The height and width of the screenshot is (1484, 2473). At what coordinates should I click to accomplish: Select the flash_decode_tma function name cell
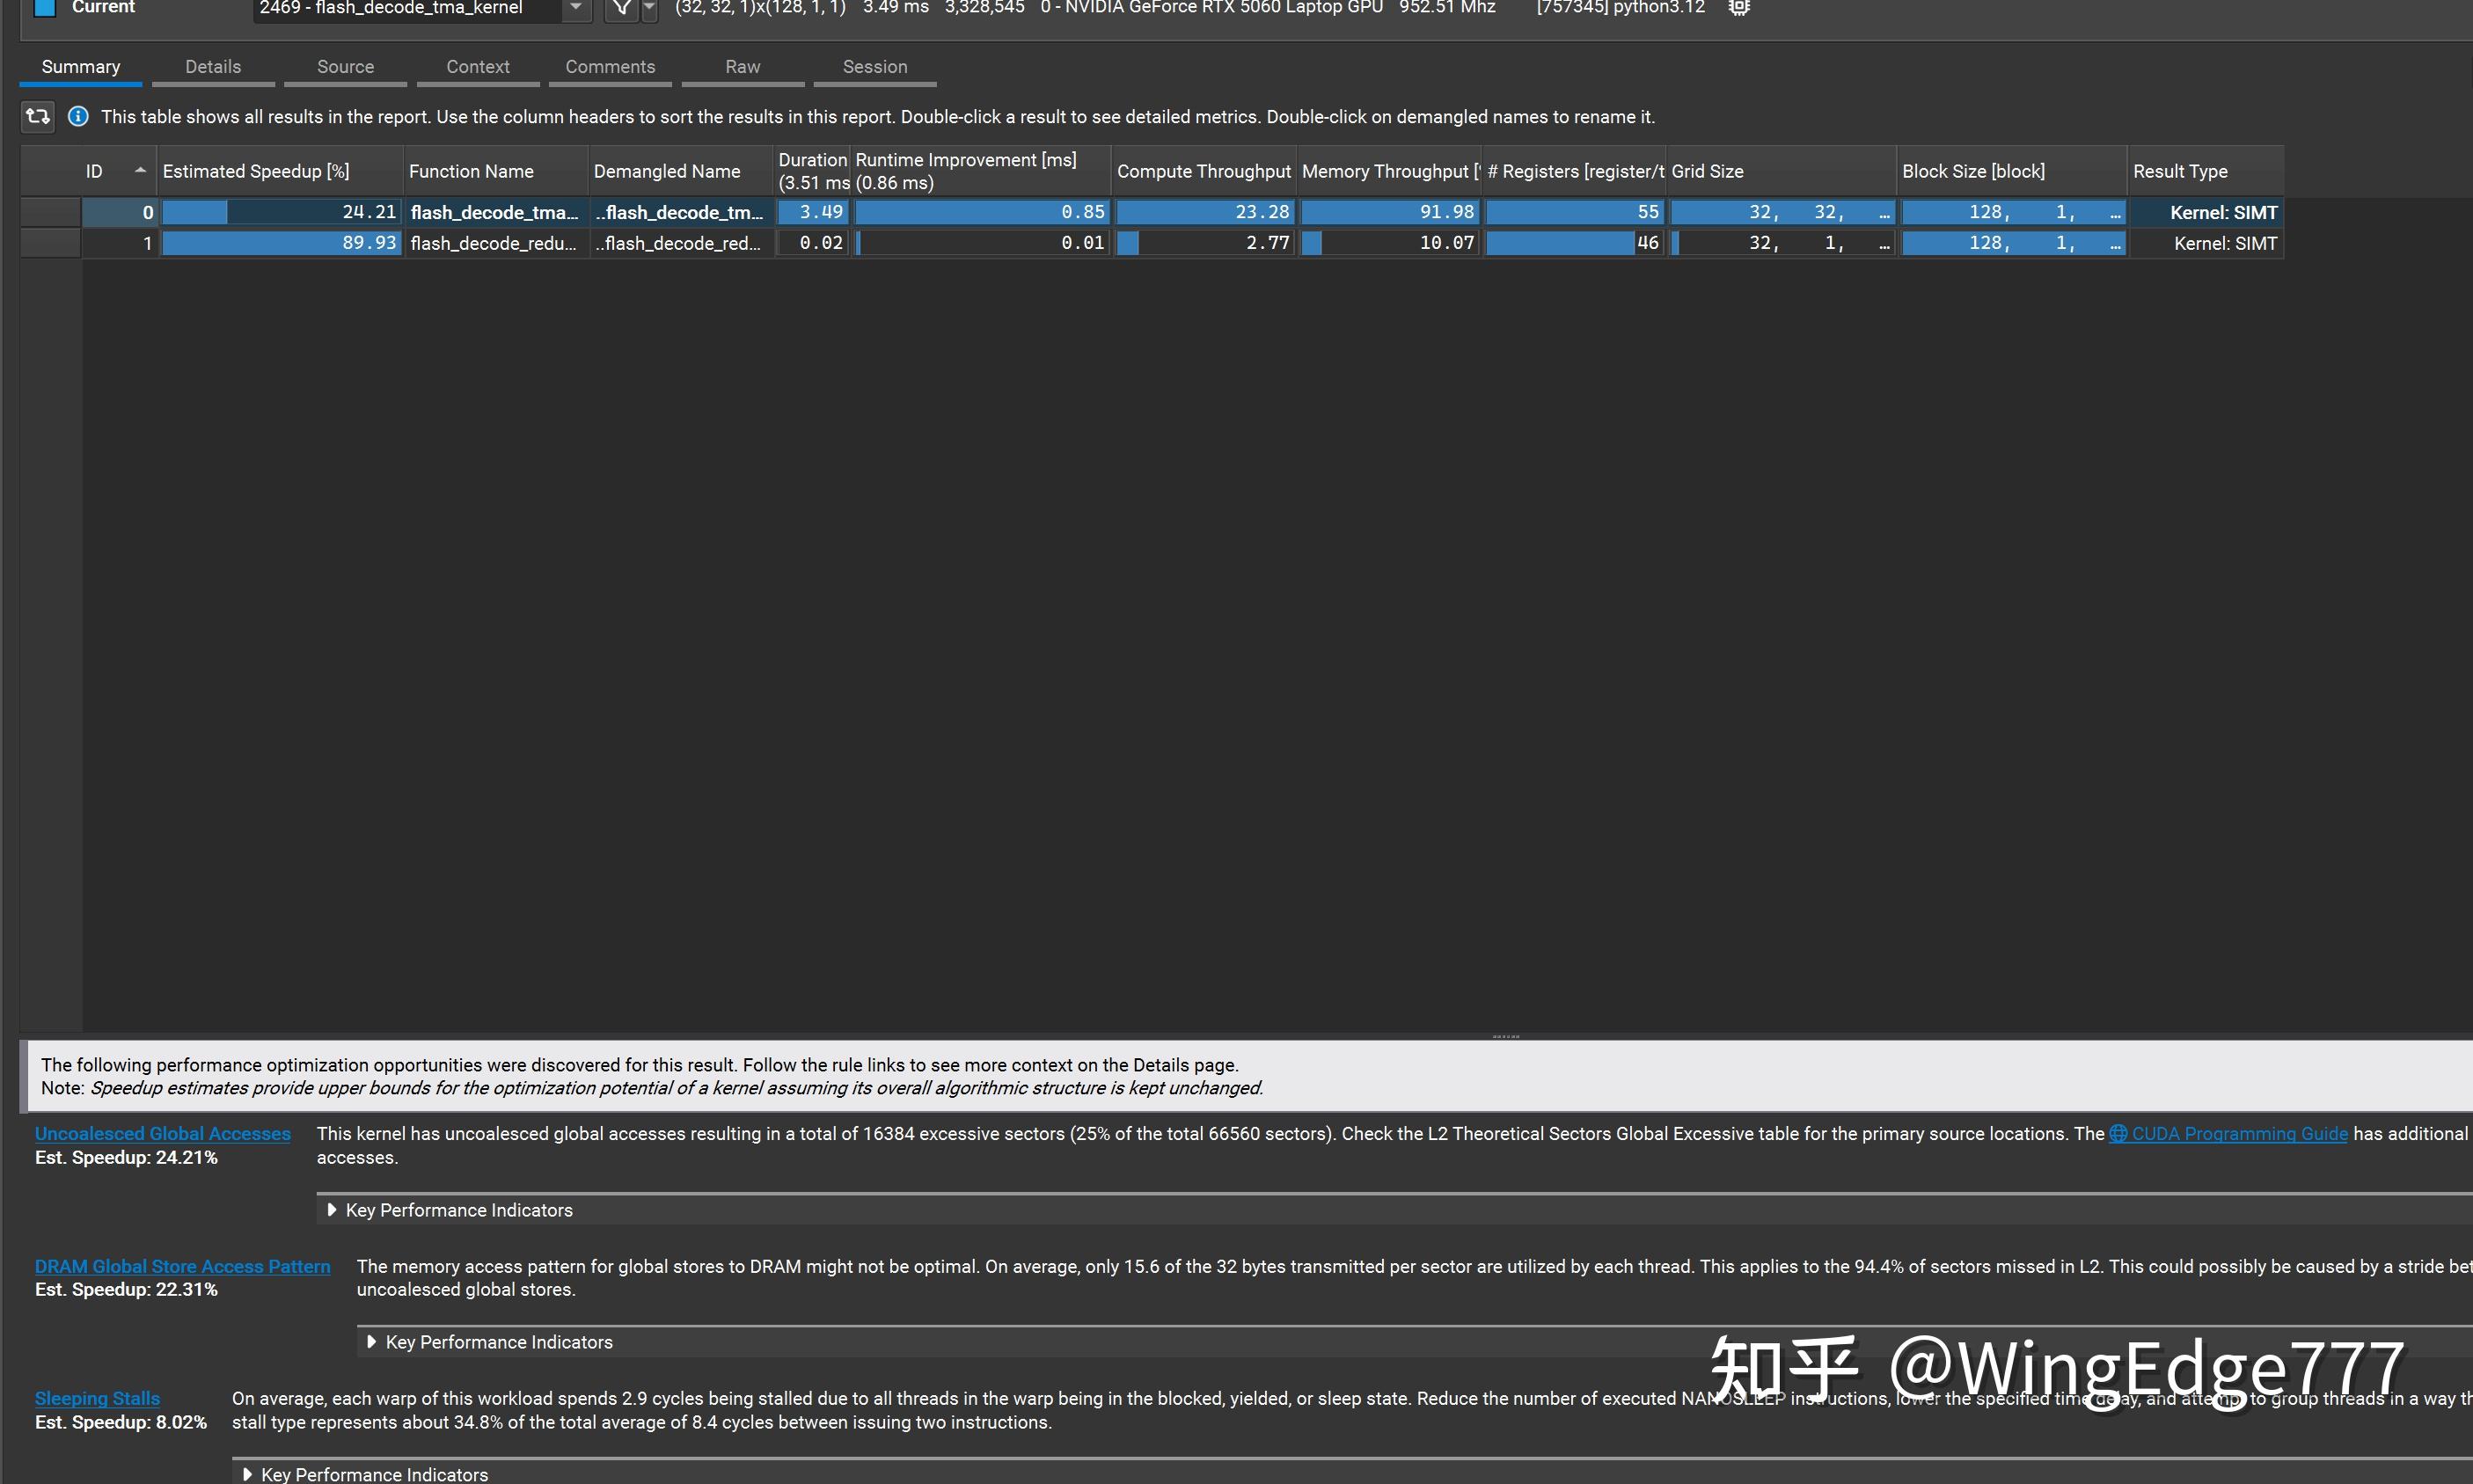click(496, 212)
